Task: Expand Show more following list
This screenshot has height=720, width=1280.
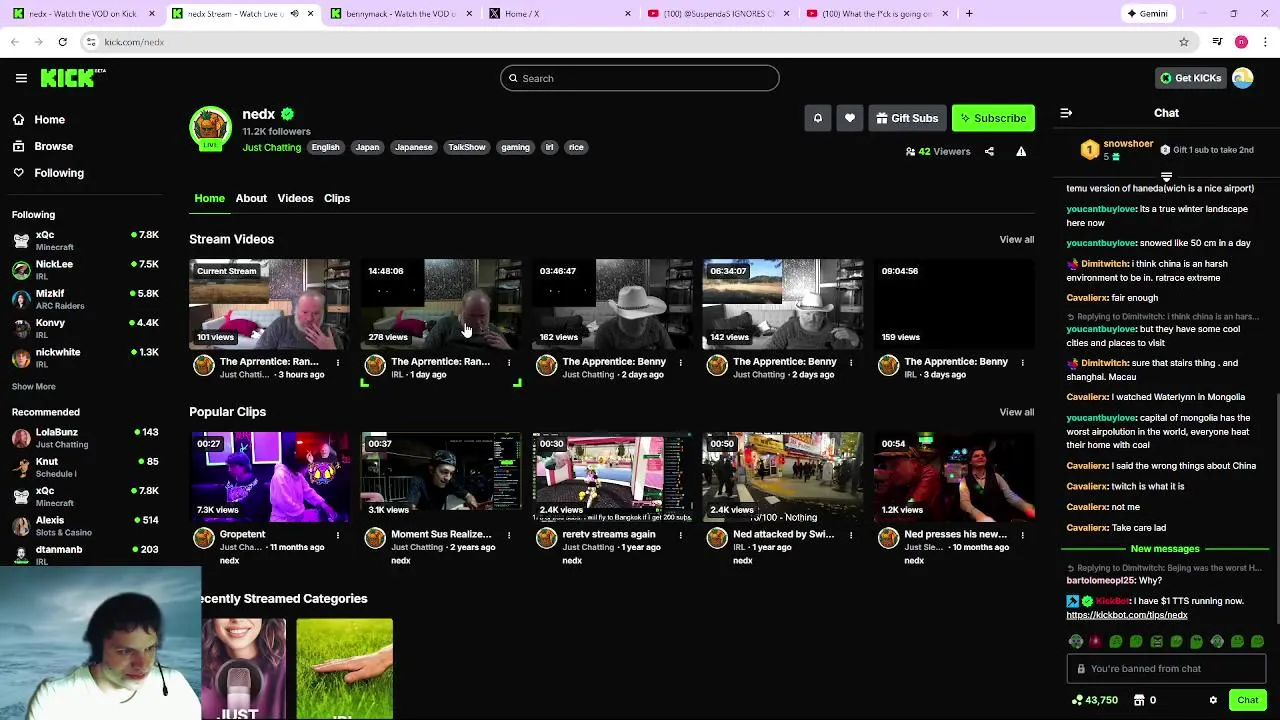Action: [x=34, y=387]
